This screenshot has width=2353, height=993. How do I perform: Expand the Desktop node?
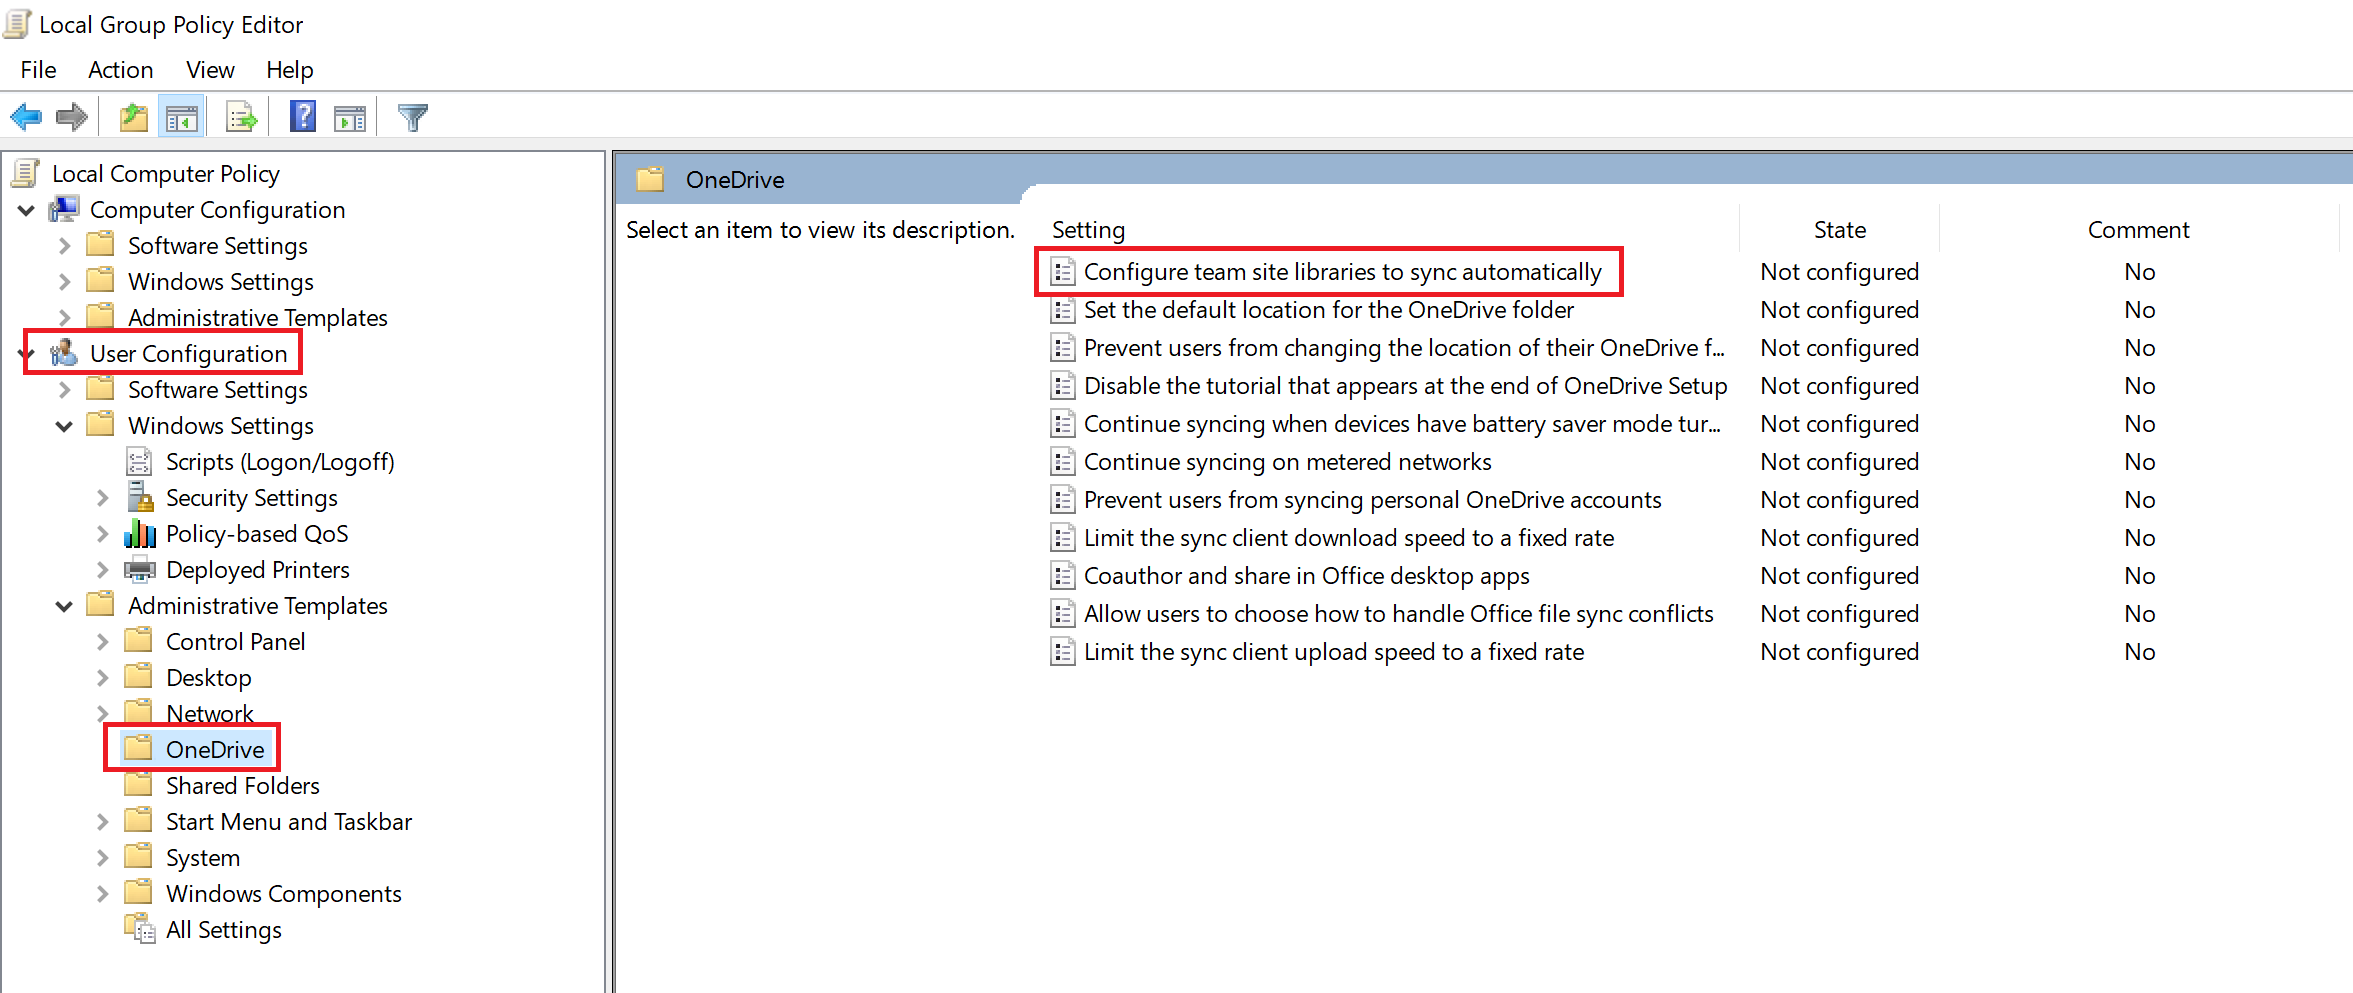click(x=103, y=678)
